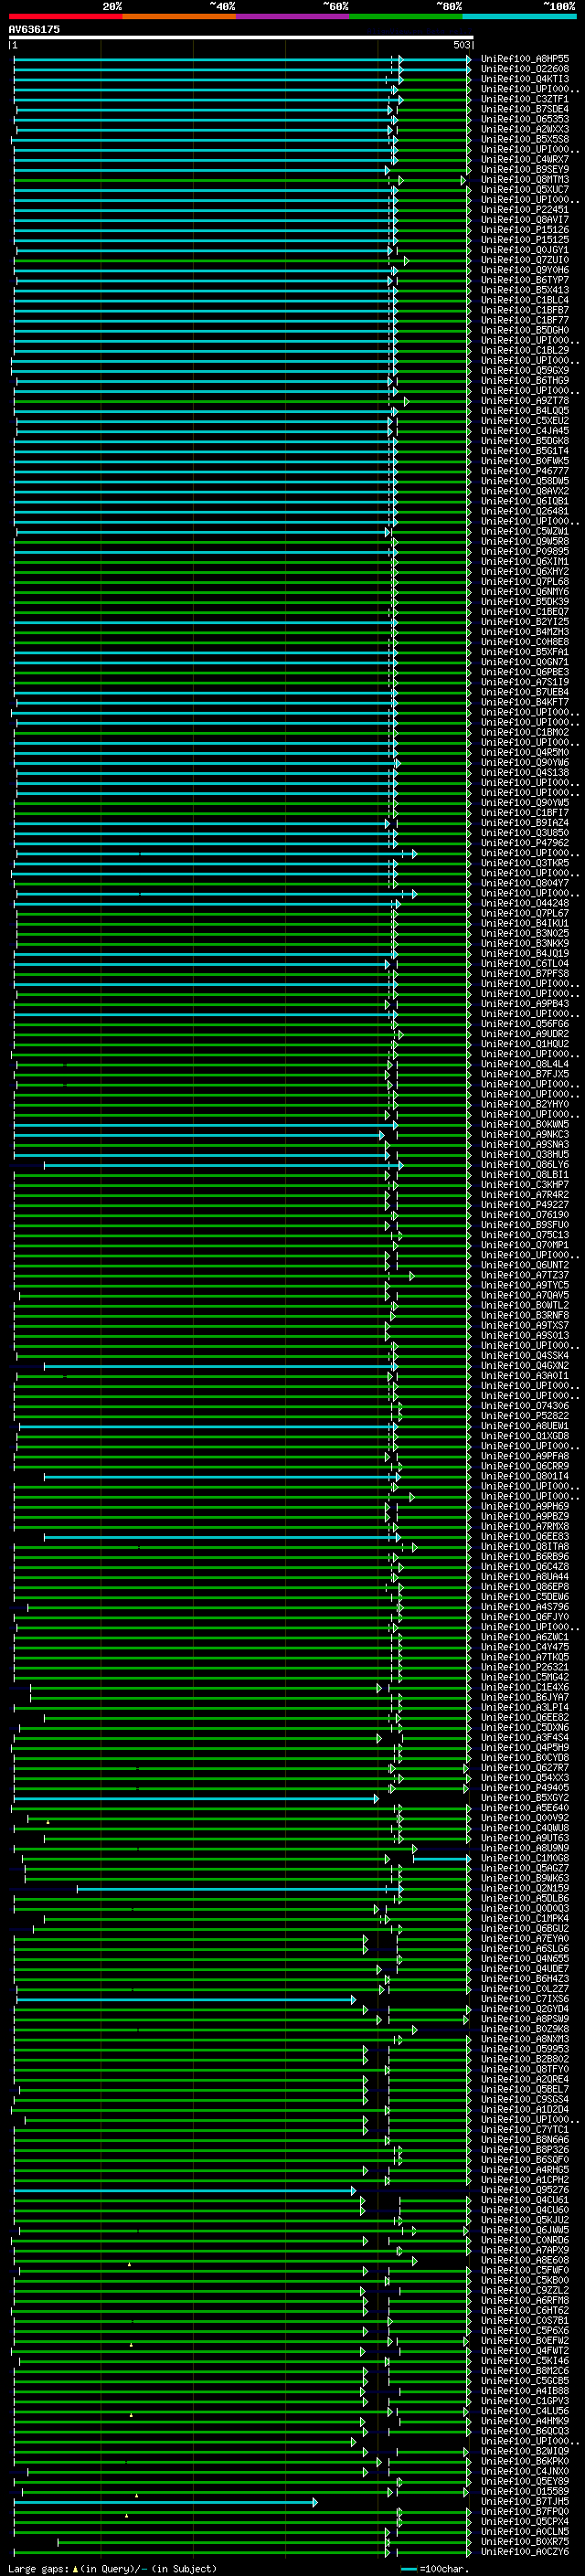Select hit UniRef100_Q6JWW5
The height and width of the screenshot is (2576, 585).
point(525,2229)
